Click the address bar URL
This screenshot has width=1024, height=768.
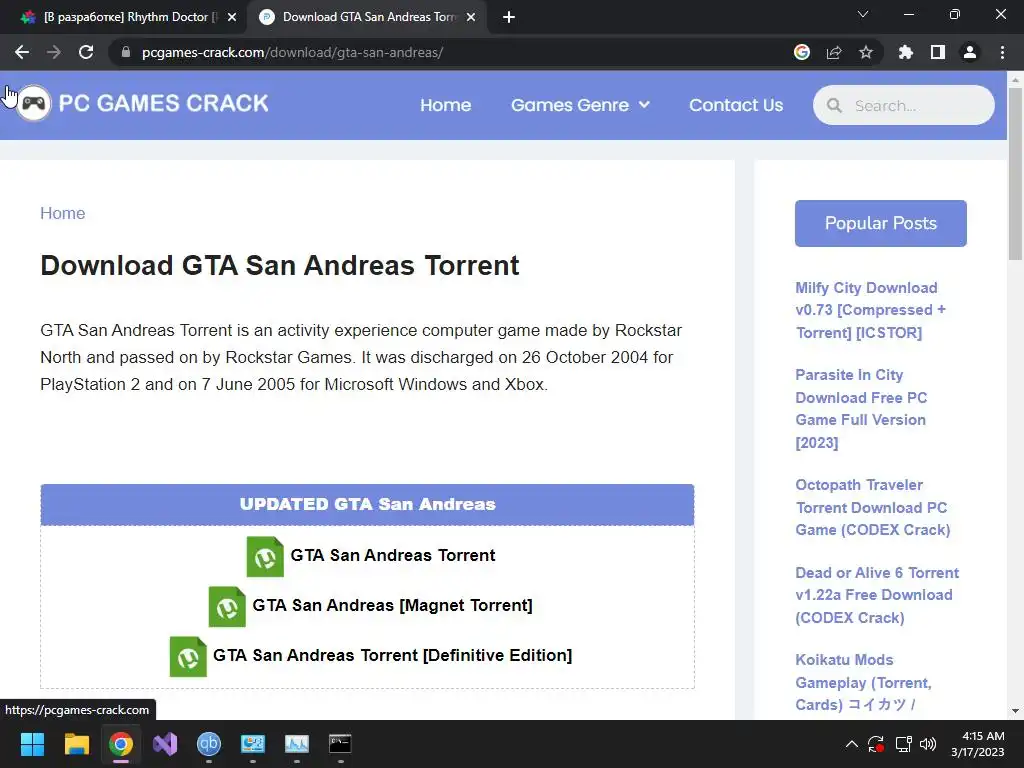click(x=292, y=52)
